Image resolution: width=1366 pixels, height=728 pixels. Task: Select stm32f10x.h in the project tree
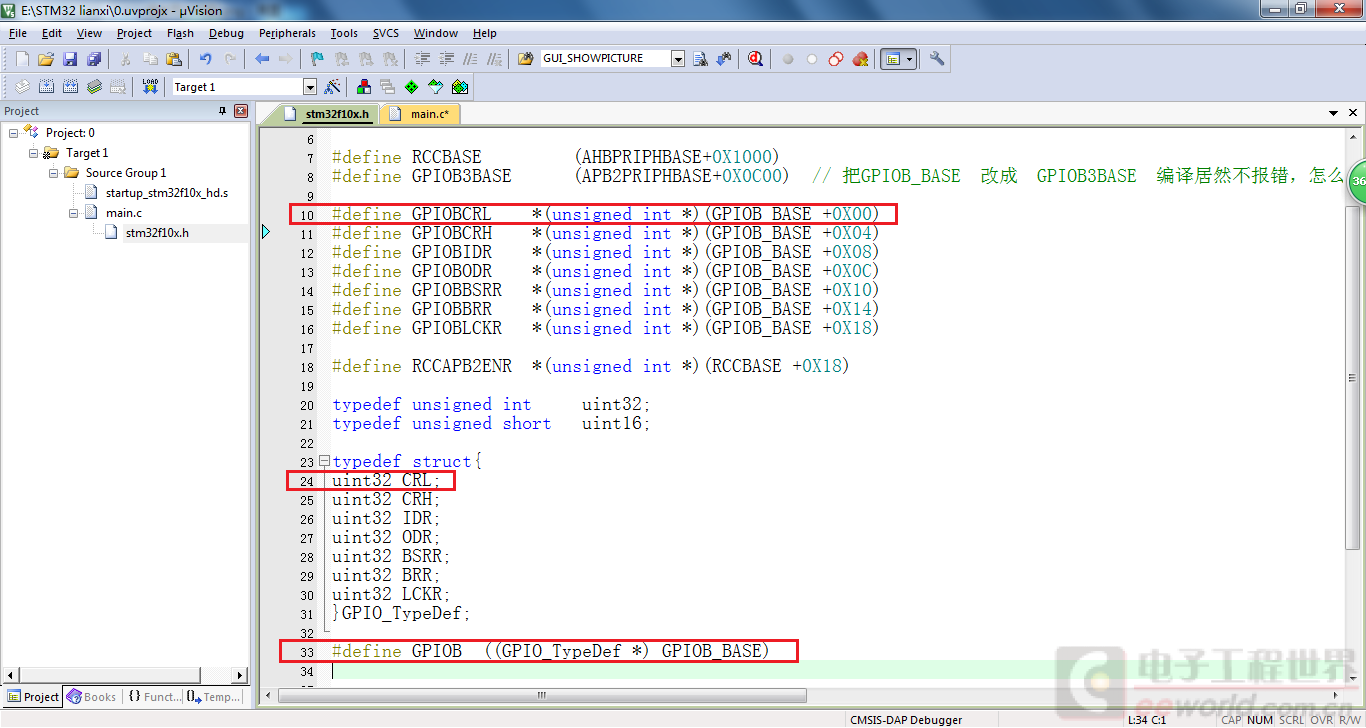157,233
